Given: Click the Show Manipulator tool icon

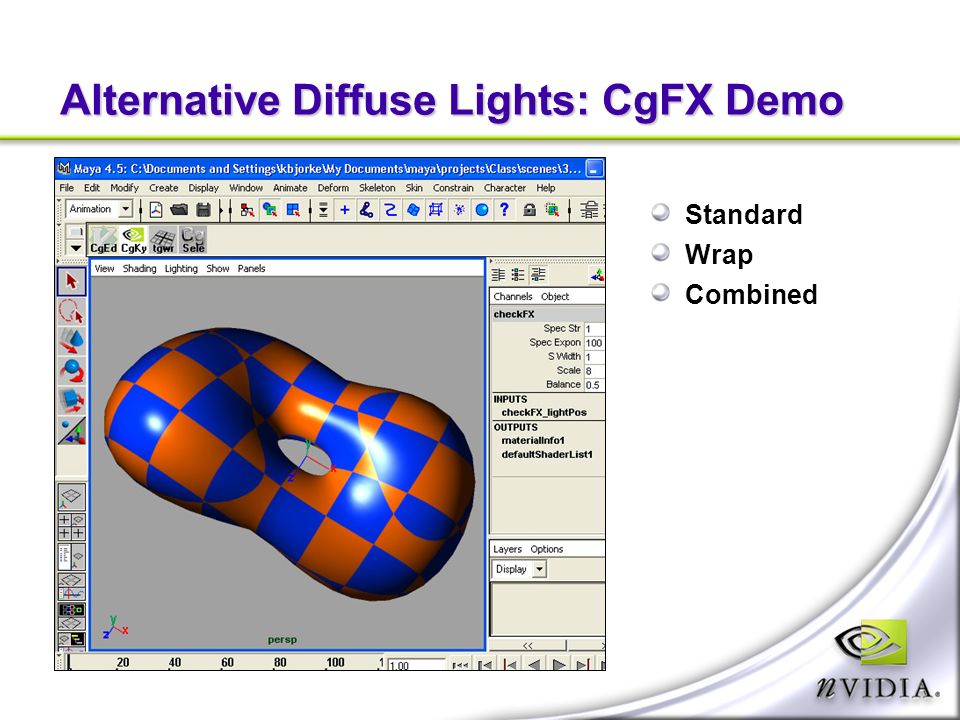Looking at the screenshot, I should point(72,430).
